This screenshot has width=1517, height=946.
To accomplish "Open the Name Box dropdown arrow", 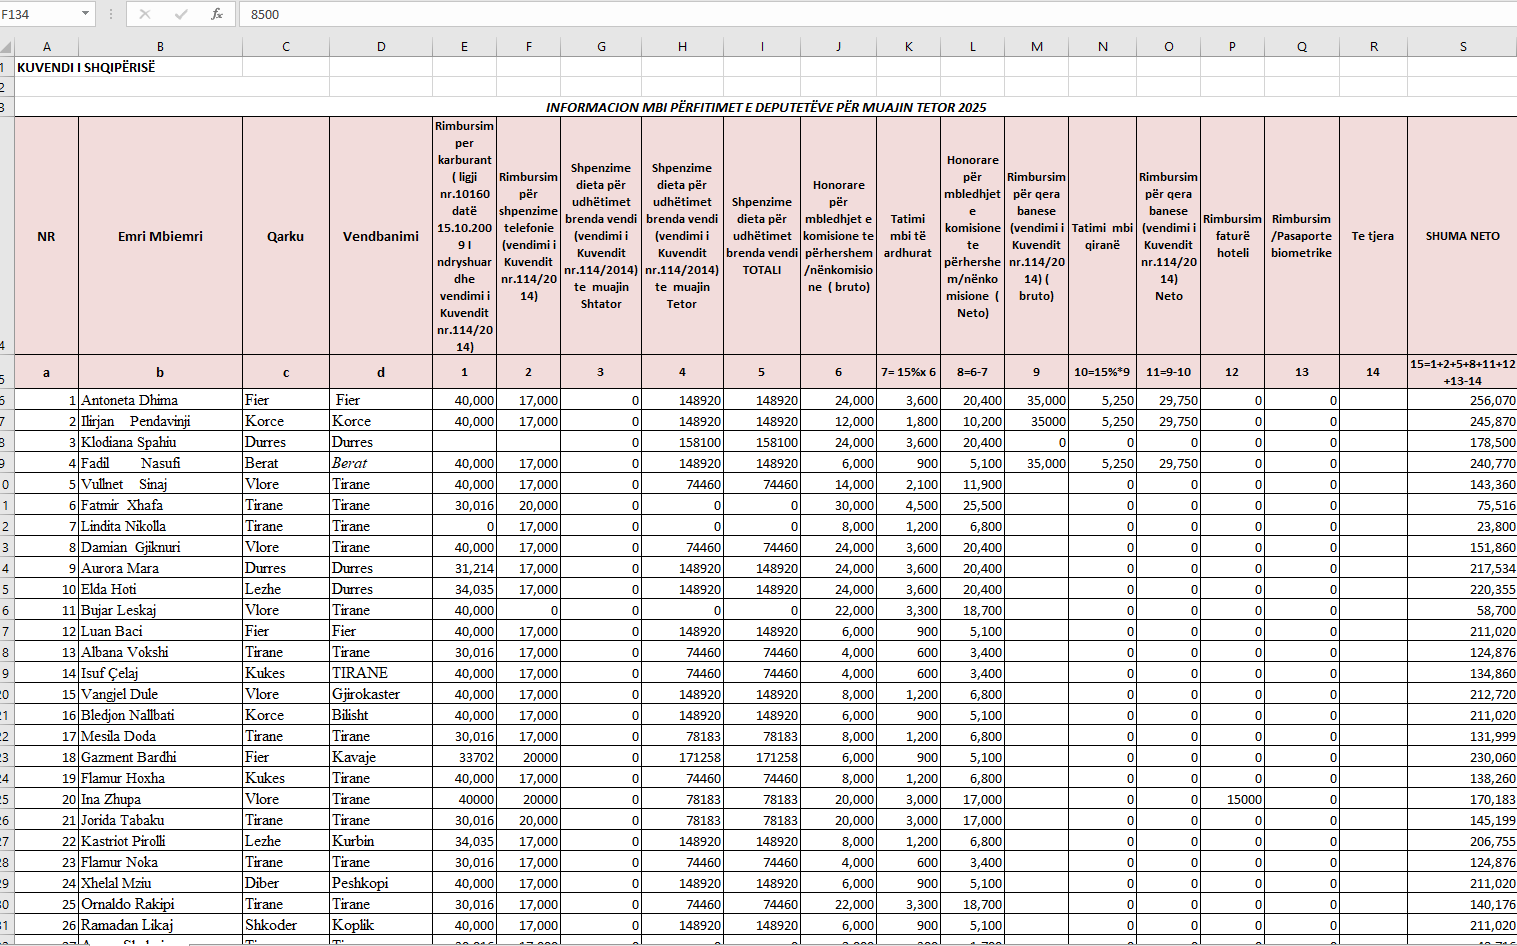I will click(x=85, y=14).
